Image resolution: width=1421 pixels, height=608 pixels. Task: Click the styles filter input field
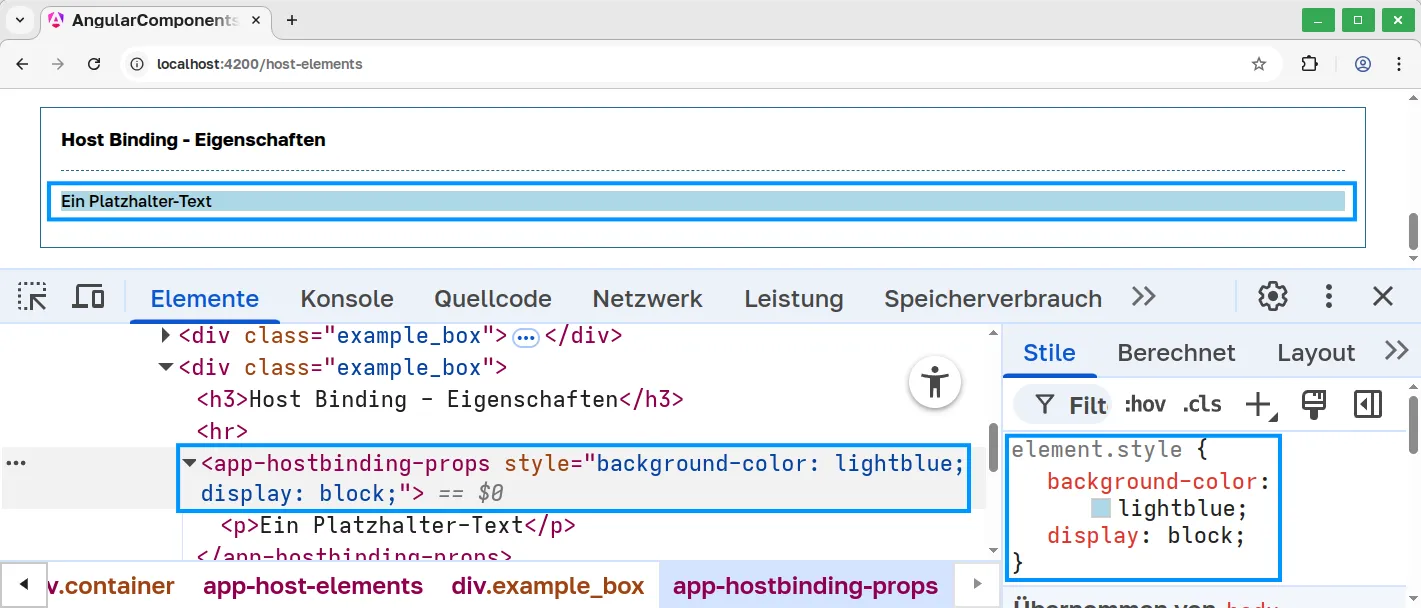[1063, 405]
